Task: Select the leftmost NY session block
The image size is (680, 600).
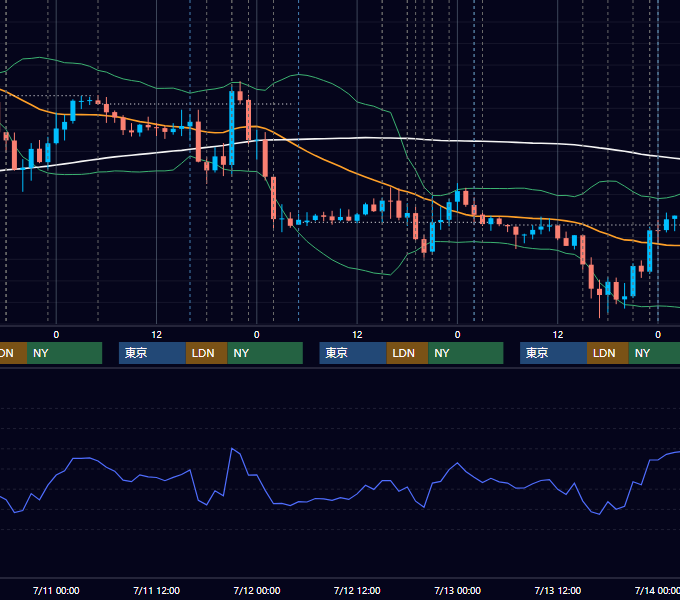Action: pyautogui.click(x=64, y=353)
